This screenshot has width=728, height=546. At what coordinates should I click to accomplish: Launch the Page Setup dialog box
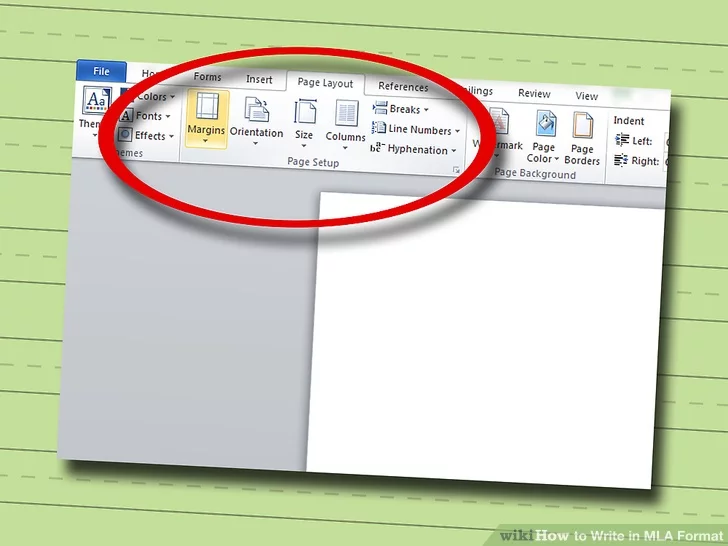click(456, 171)
